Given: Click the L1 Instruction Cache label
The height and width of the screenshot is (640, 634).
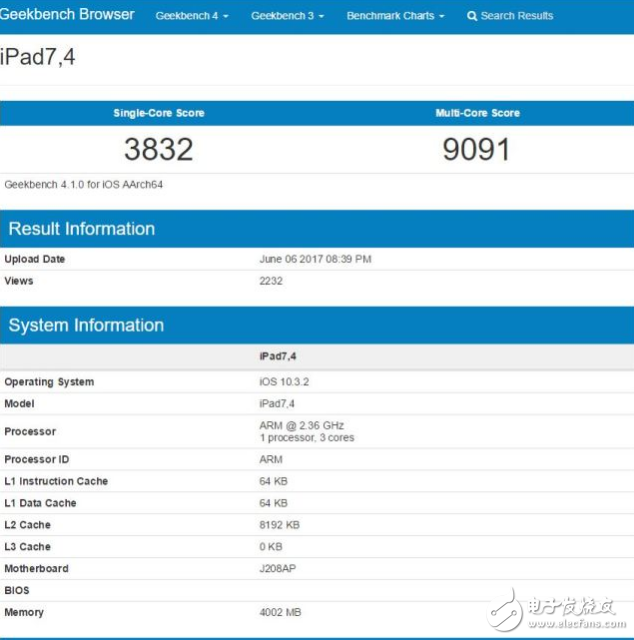Looking at the screenshot, I should (56, 481).
